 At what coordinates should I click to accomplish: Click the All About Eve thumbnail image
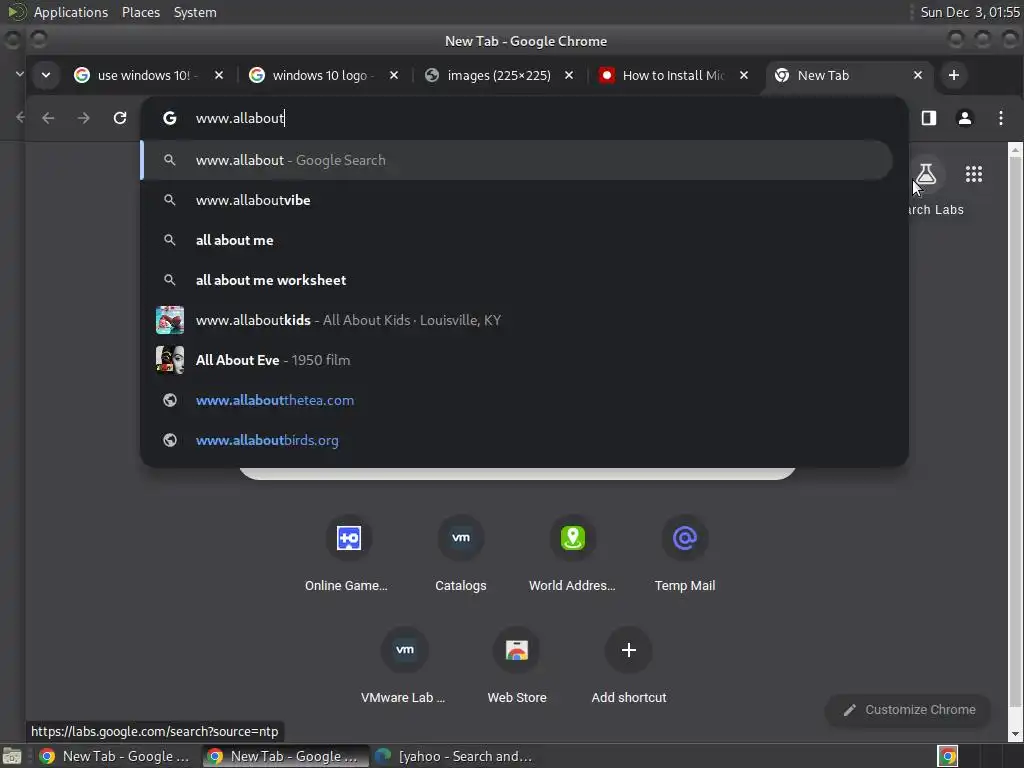170,360
